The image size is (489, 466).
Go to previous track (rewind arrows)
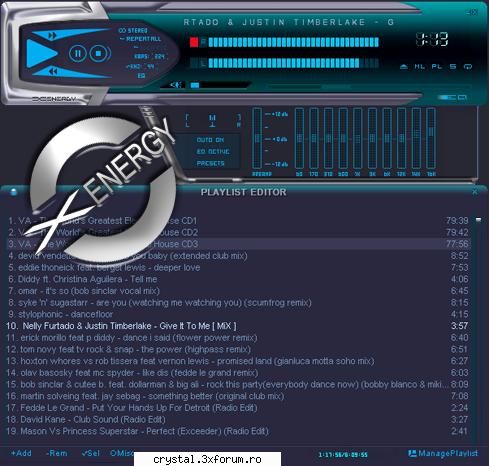pos(53,71)
